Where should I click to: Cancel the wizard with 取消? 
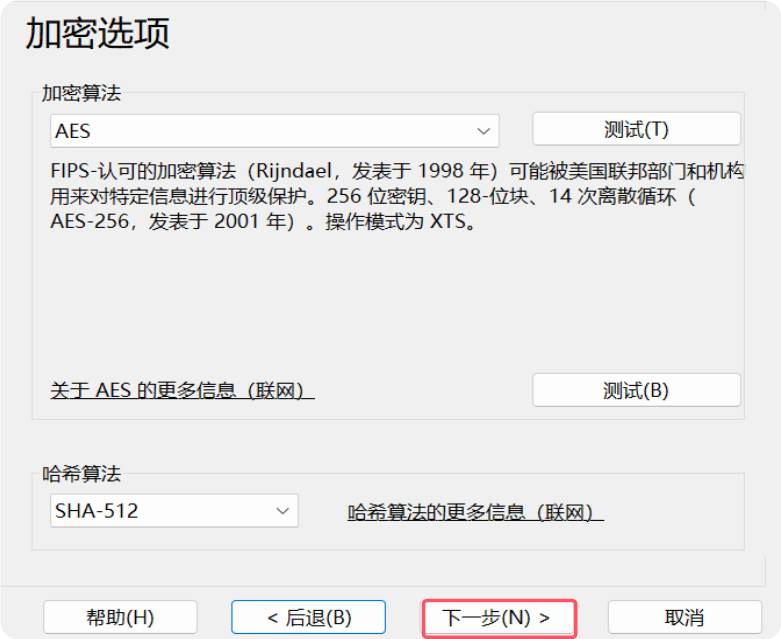point(684,617)
